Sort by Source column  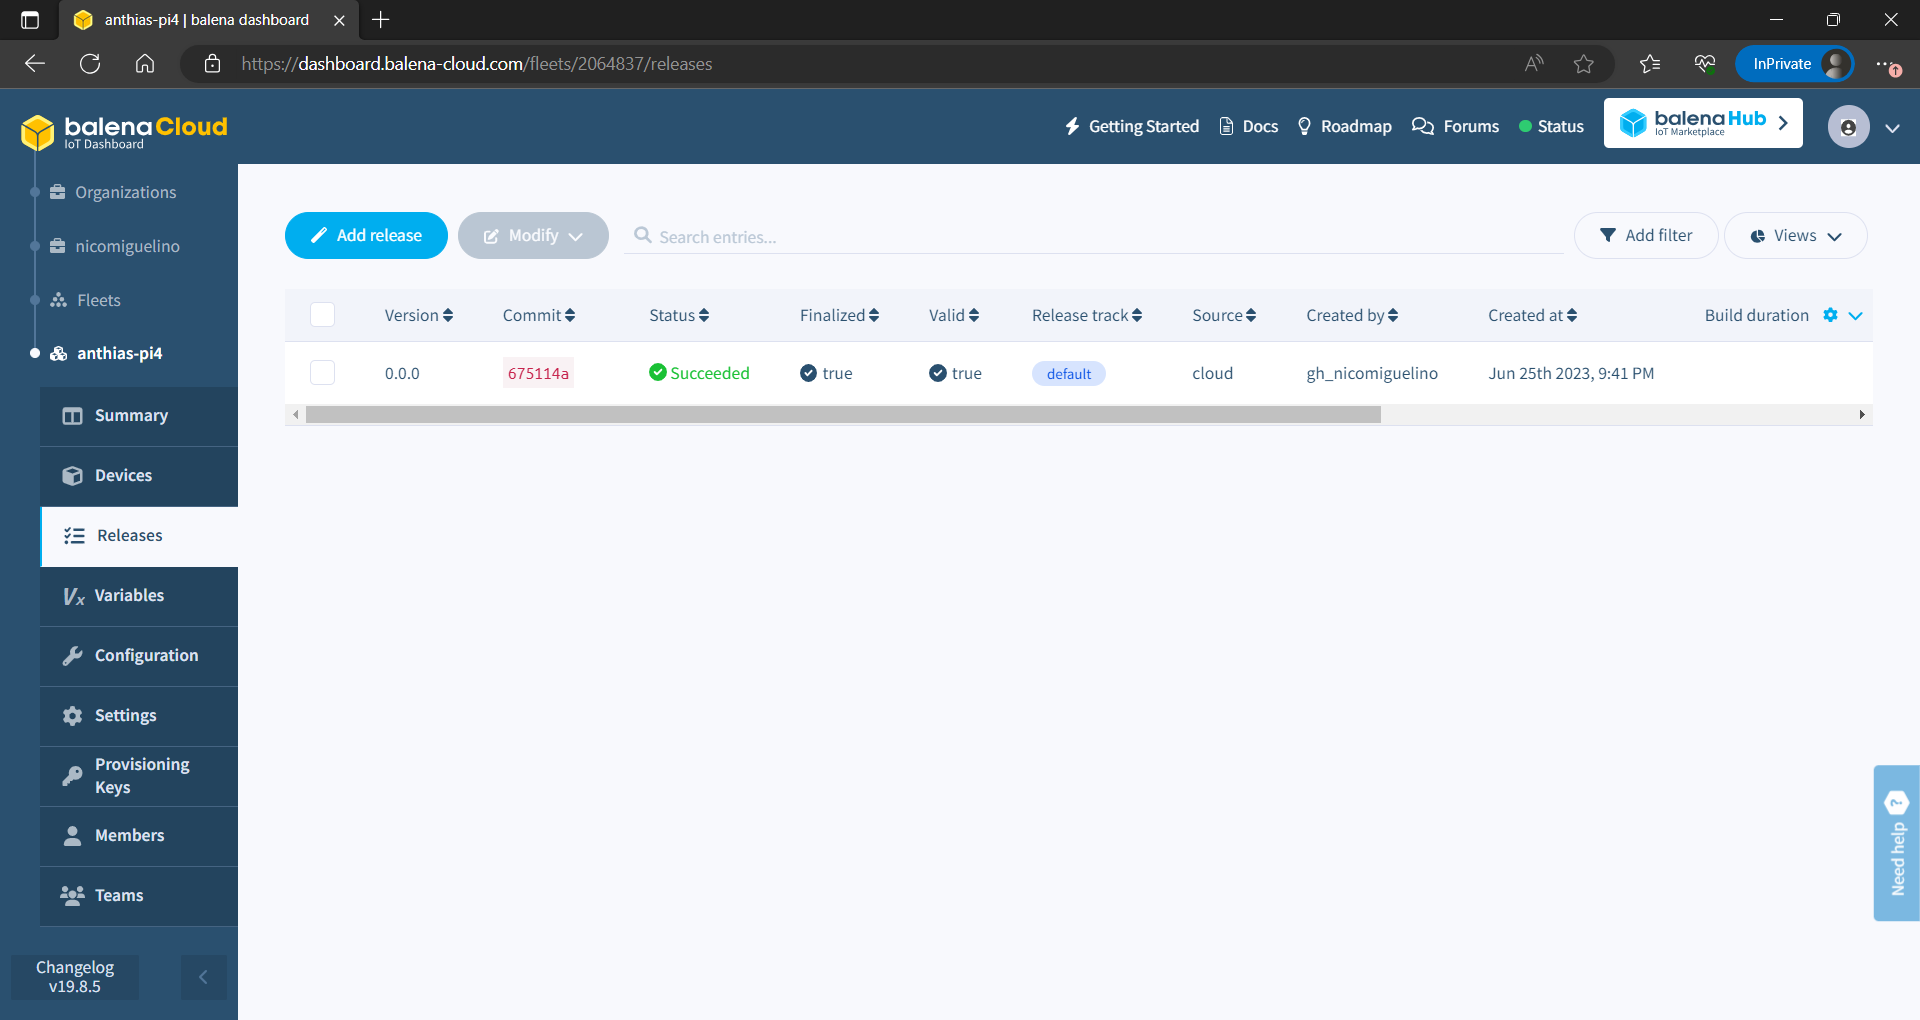click(1224, 315)
